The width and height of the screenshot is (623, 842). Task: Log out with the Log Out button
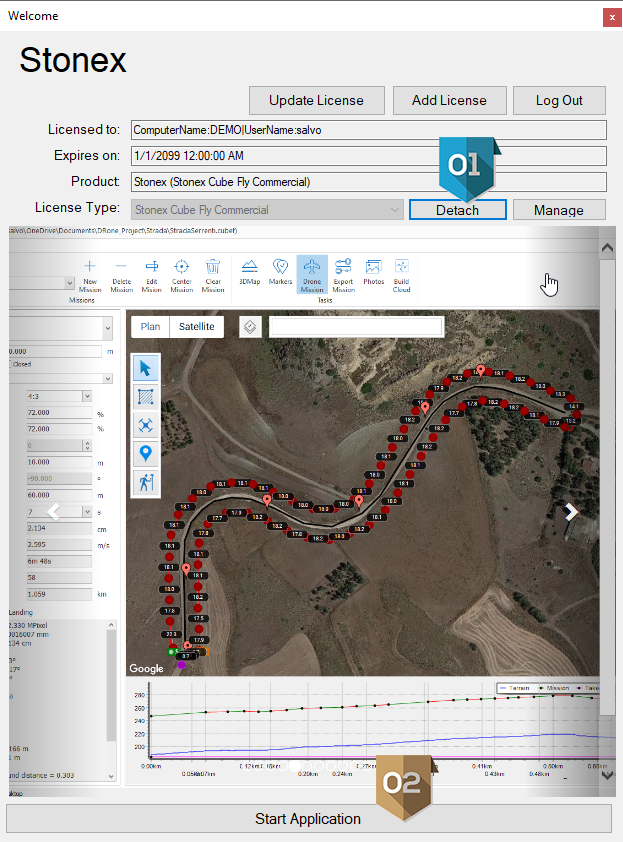pos(559,100)
